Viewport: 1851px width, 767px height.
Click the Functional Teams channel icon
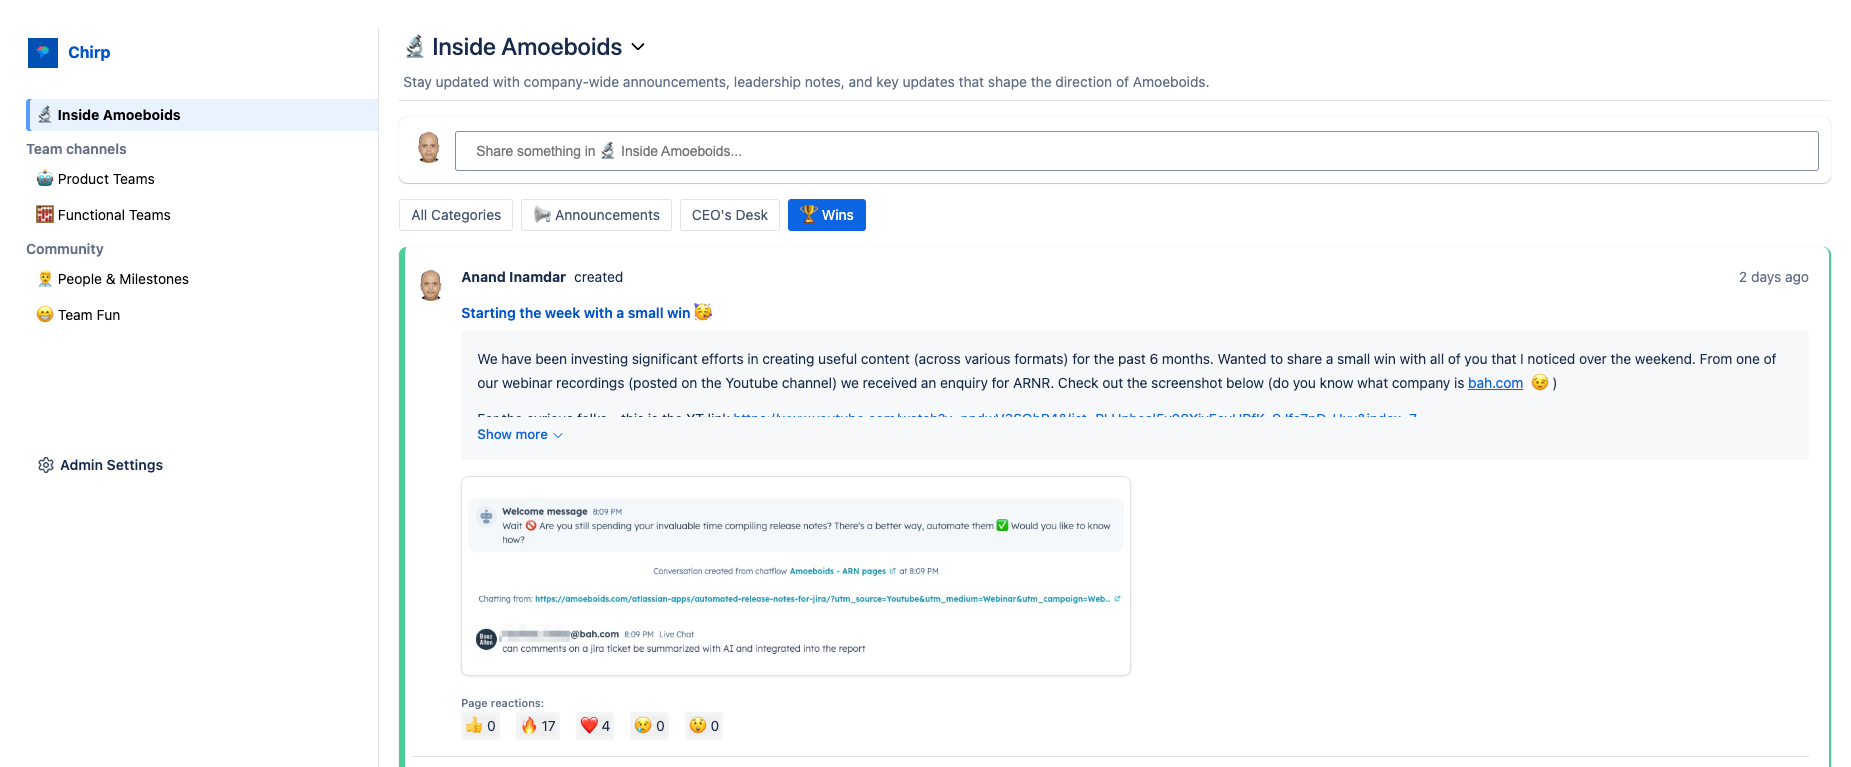coord(45,215)
